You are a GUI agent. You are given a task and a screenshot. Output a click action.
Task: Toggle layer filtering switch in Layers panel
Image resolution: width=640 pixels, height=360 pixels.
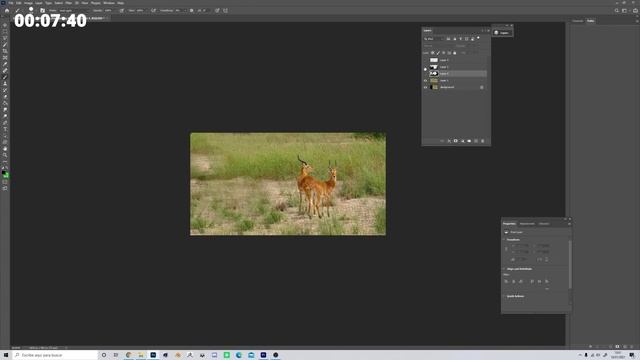click(478, 38)
